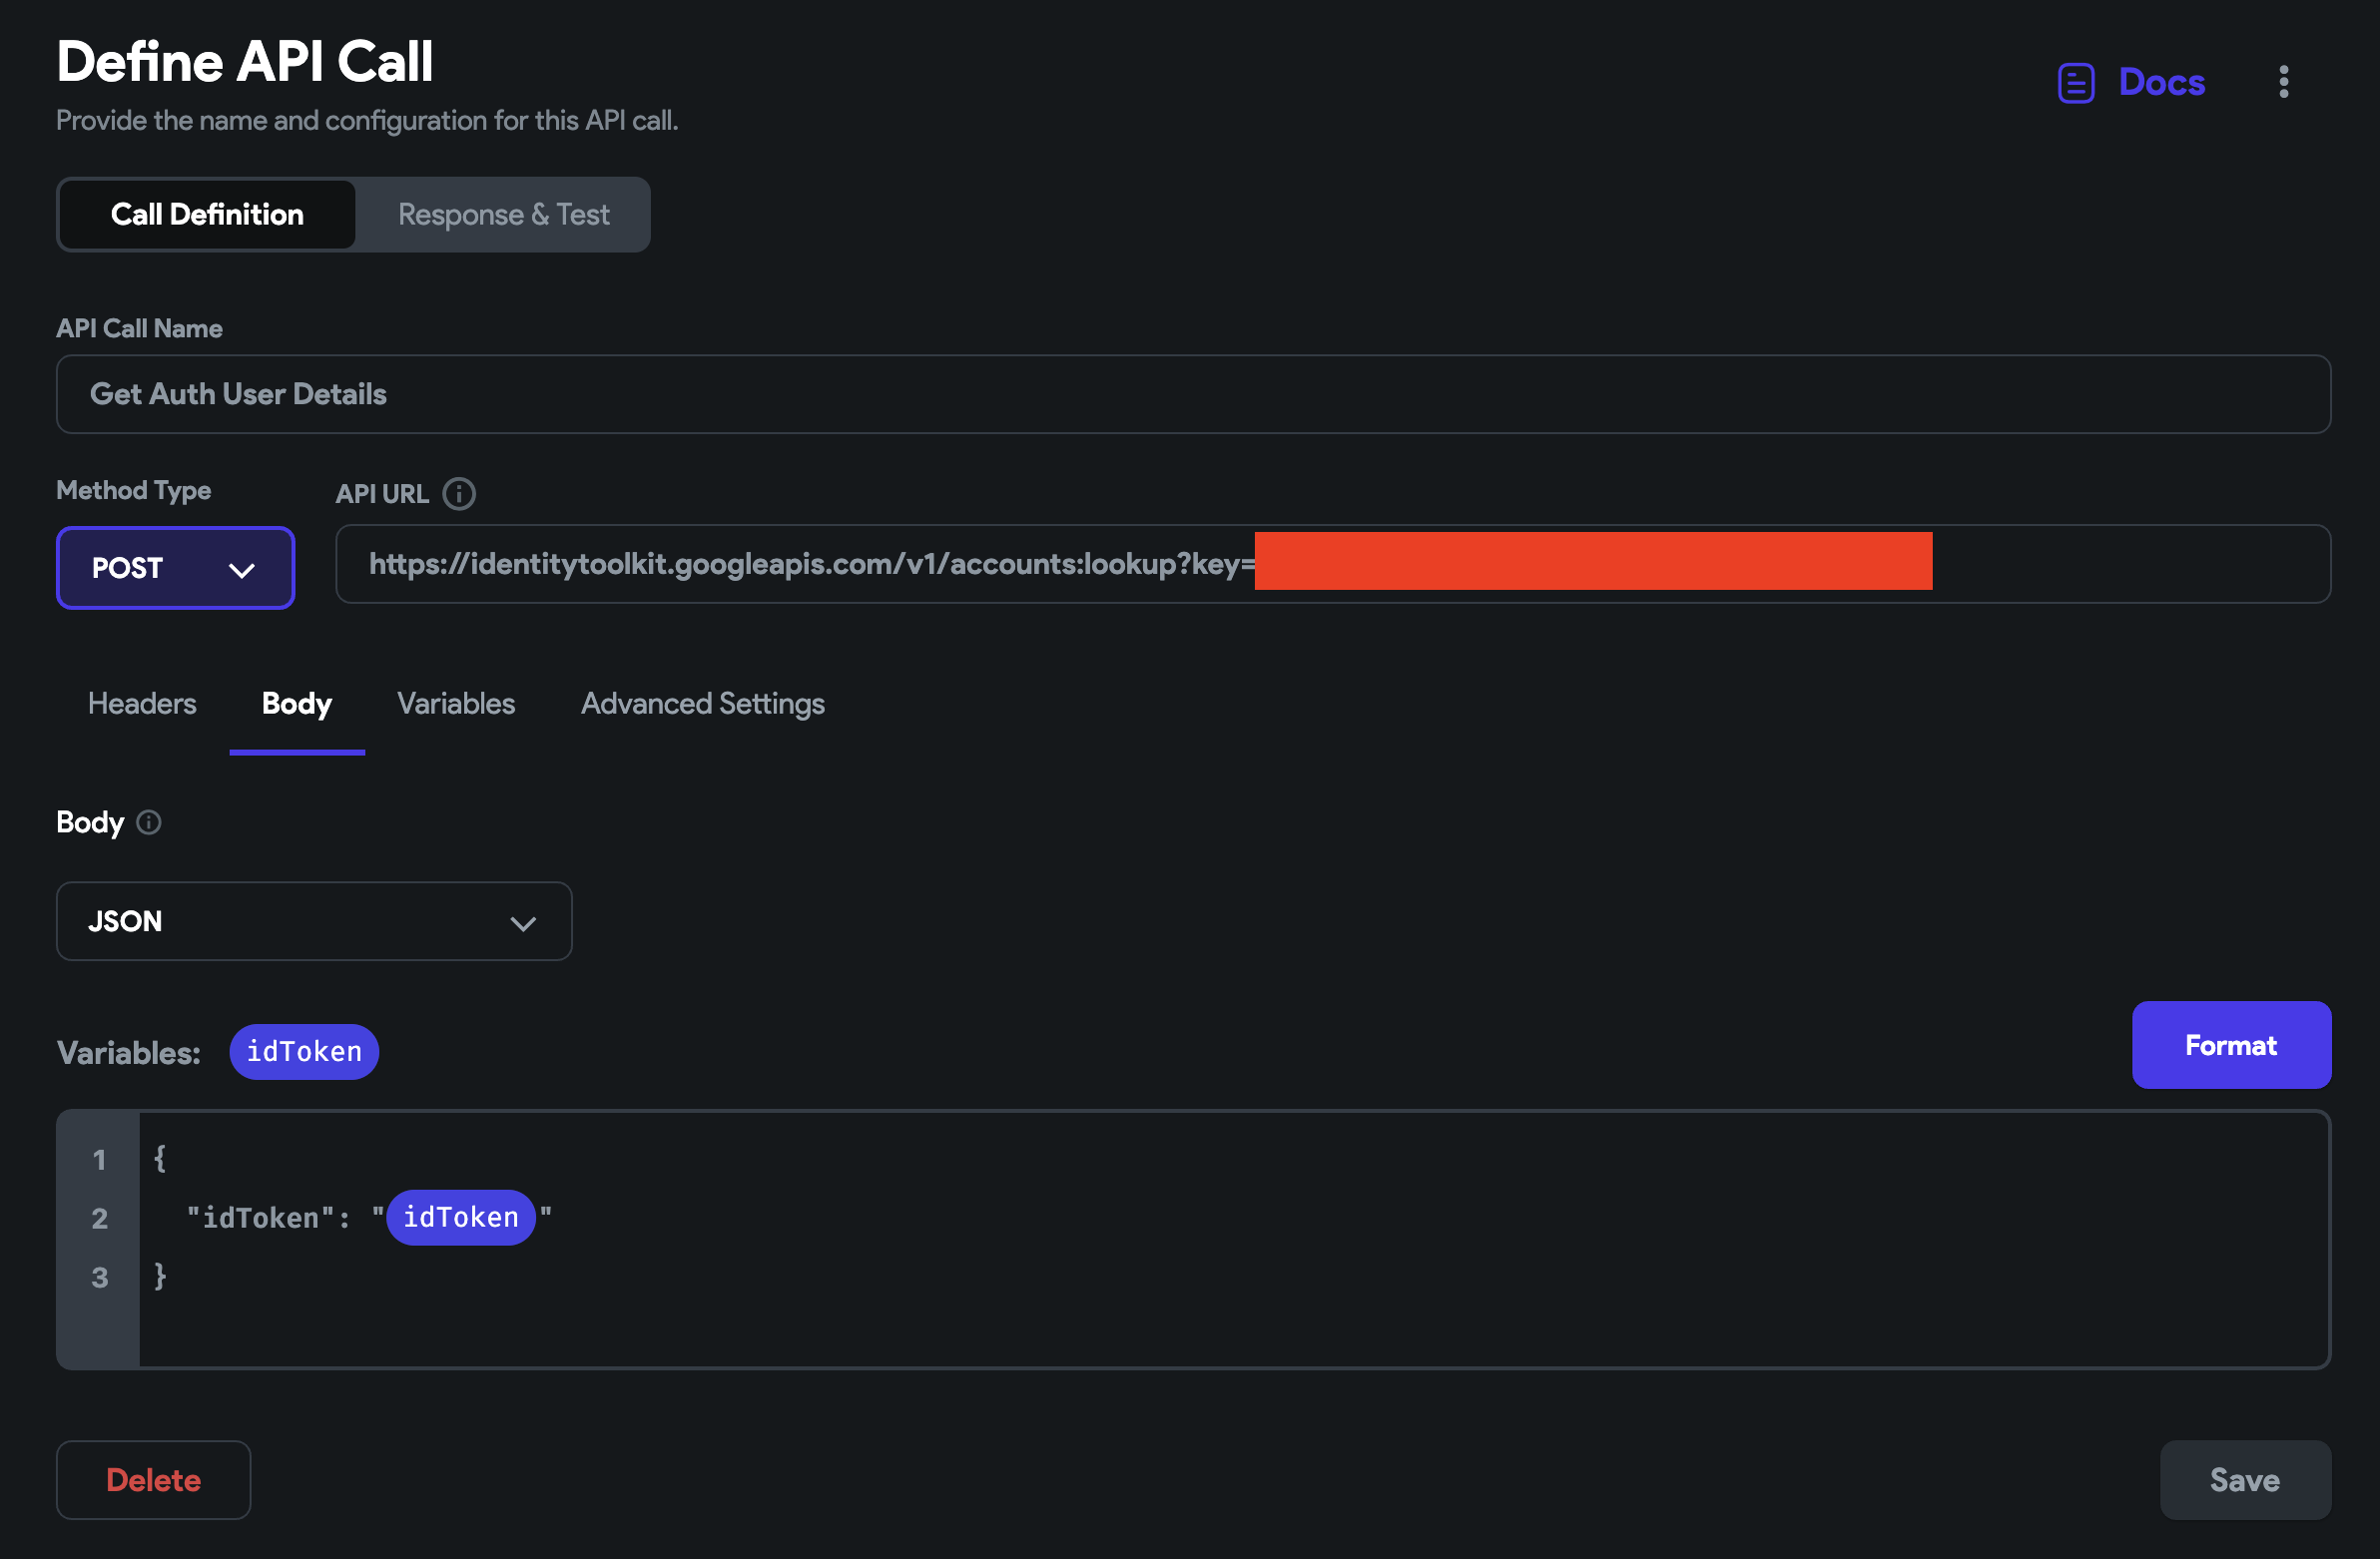Open the Method Type dropdown showing POST
2380x1559 pixels.
pyautogui.click(x=175, y=568)
